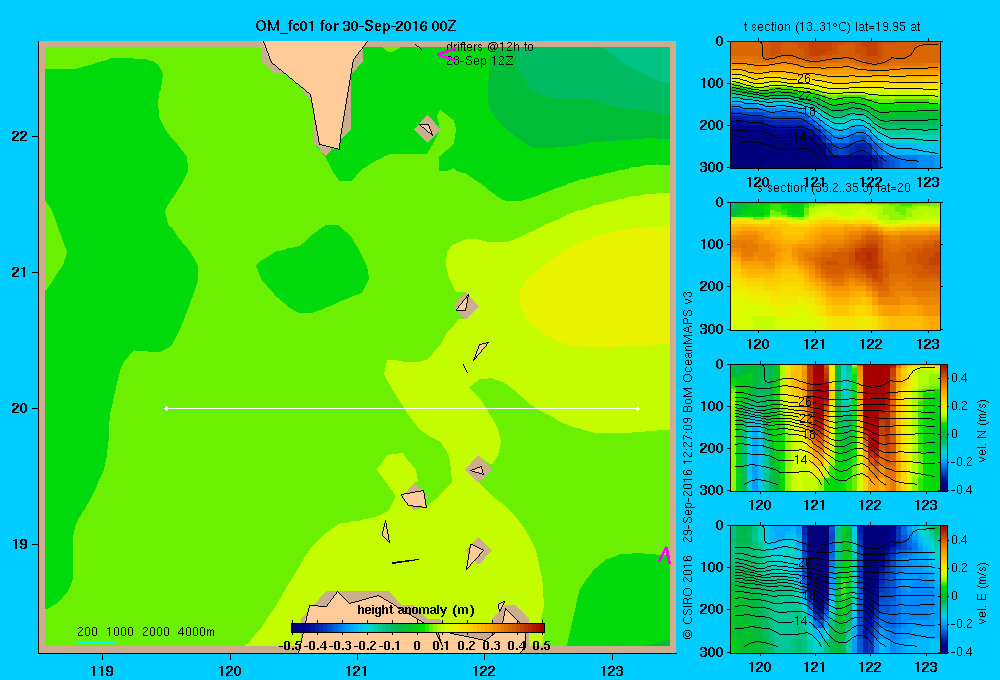
Task: Click the vel. E color scale bar
Action: (x=945, y=589)
